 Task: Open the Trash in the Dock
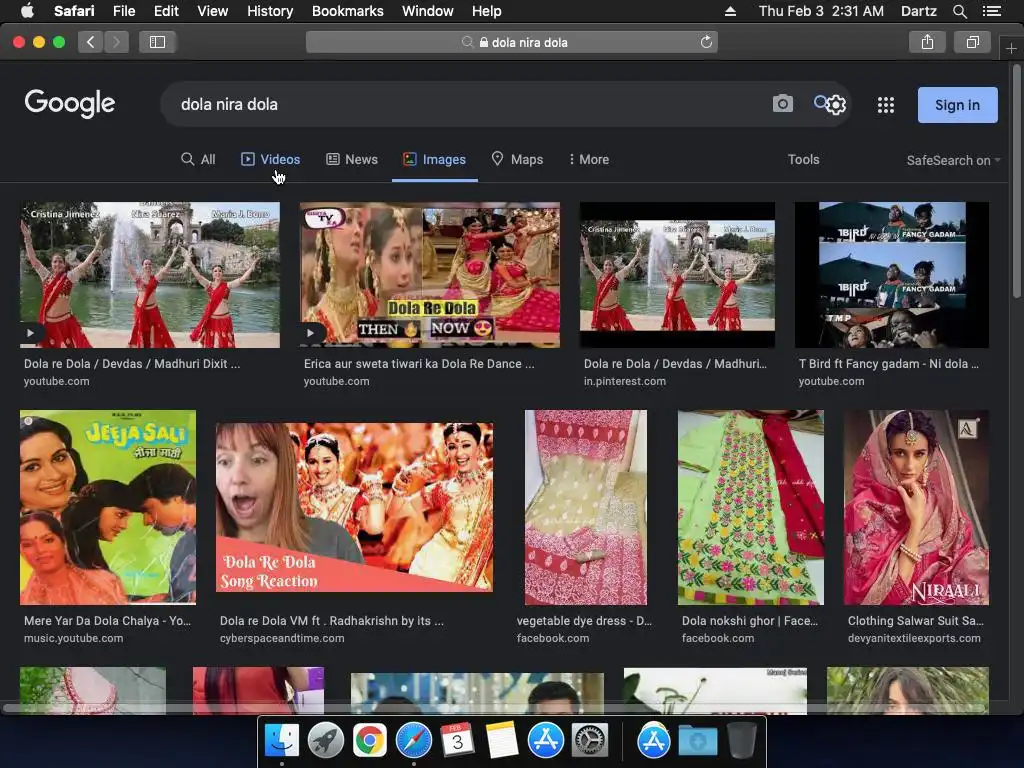pyautogui.click(x=742, y=740)
